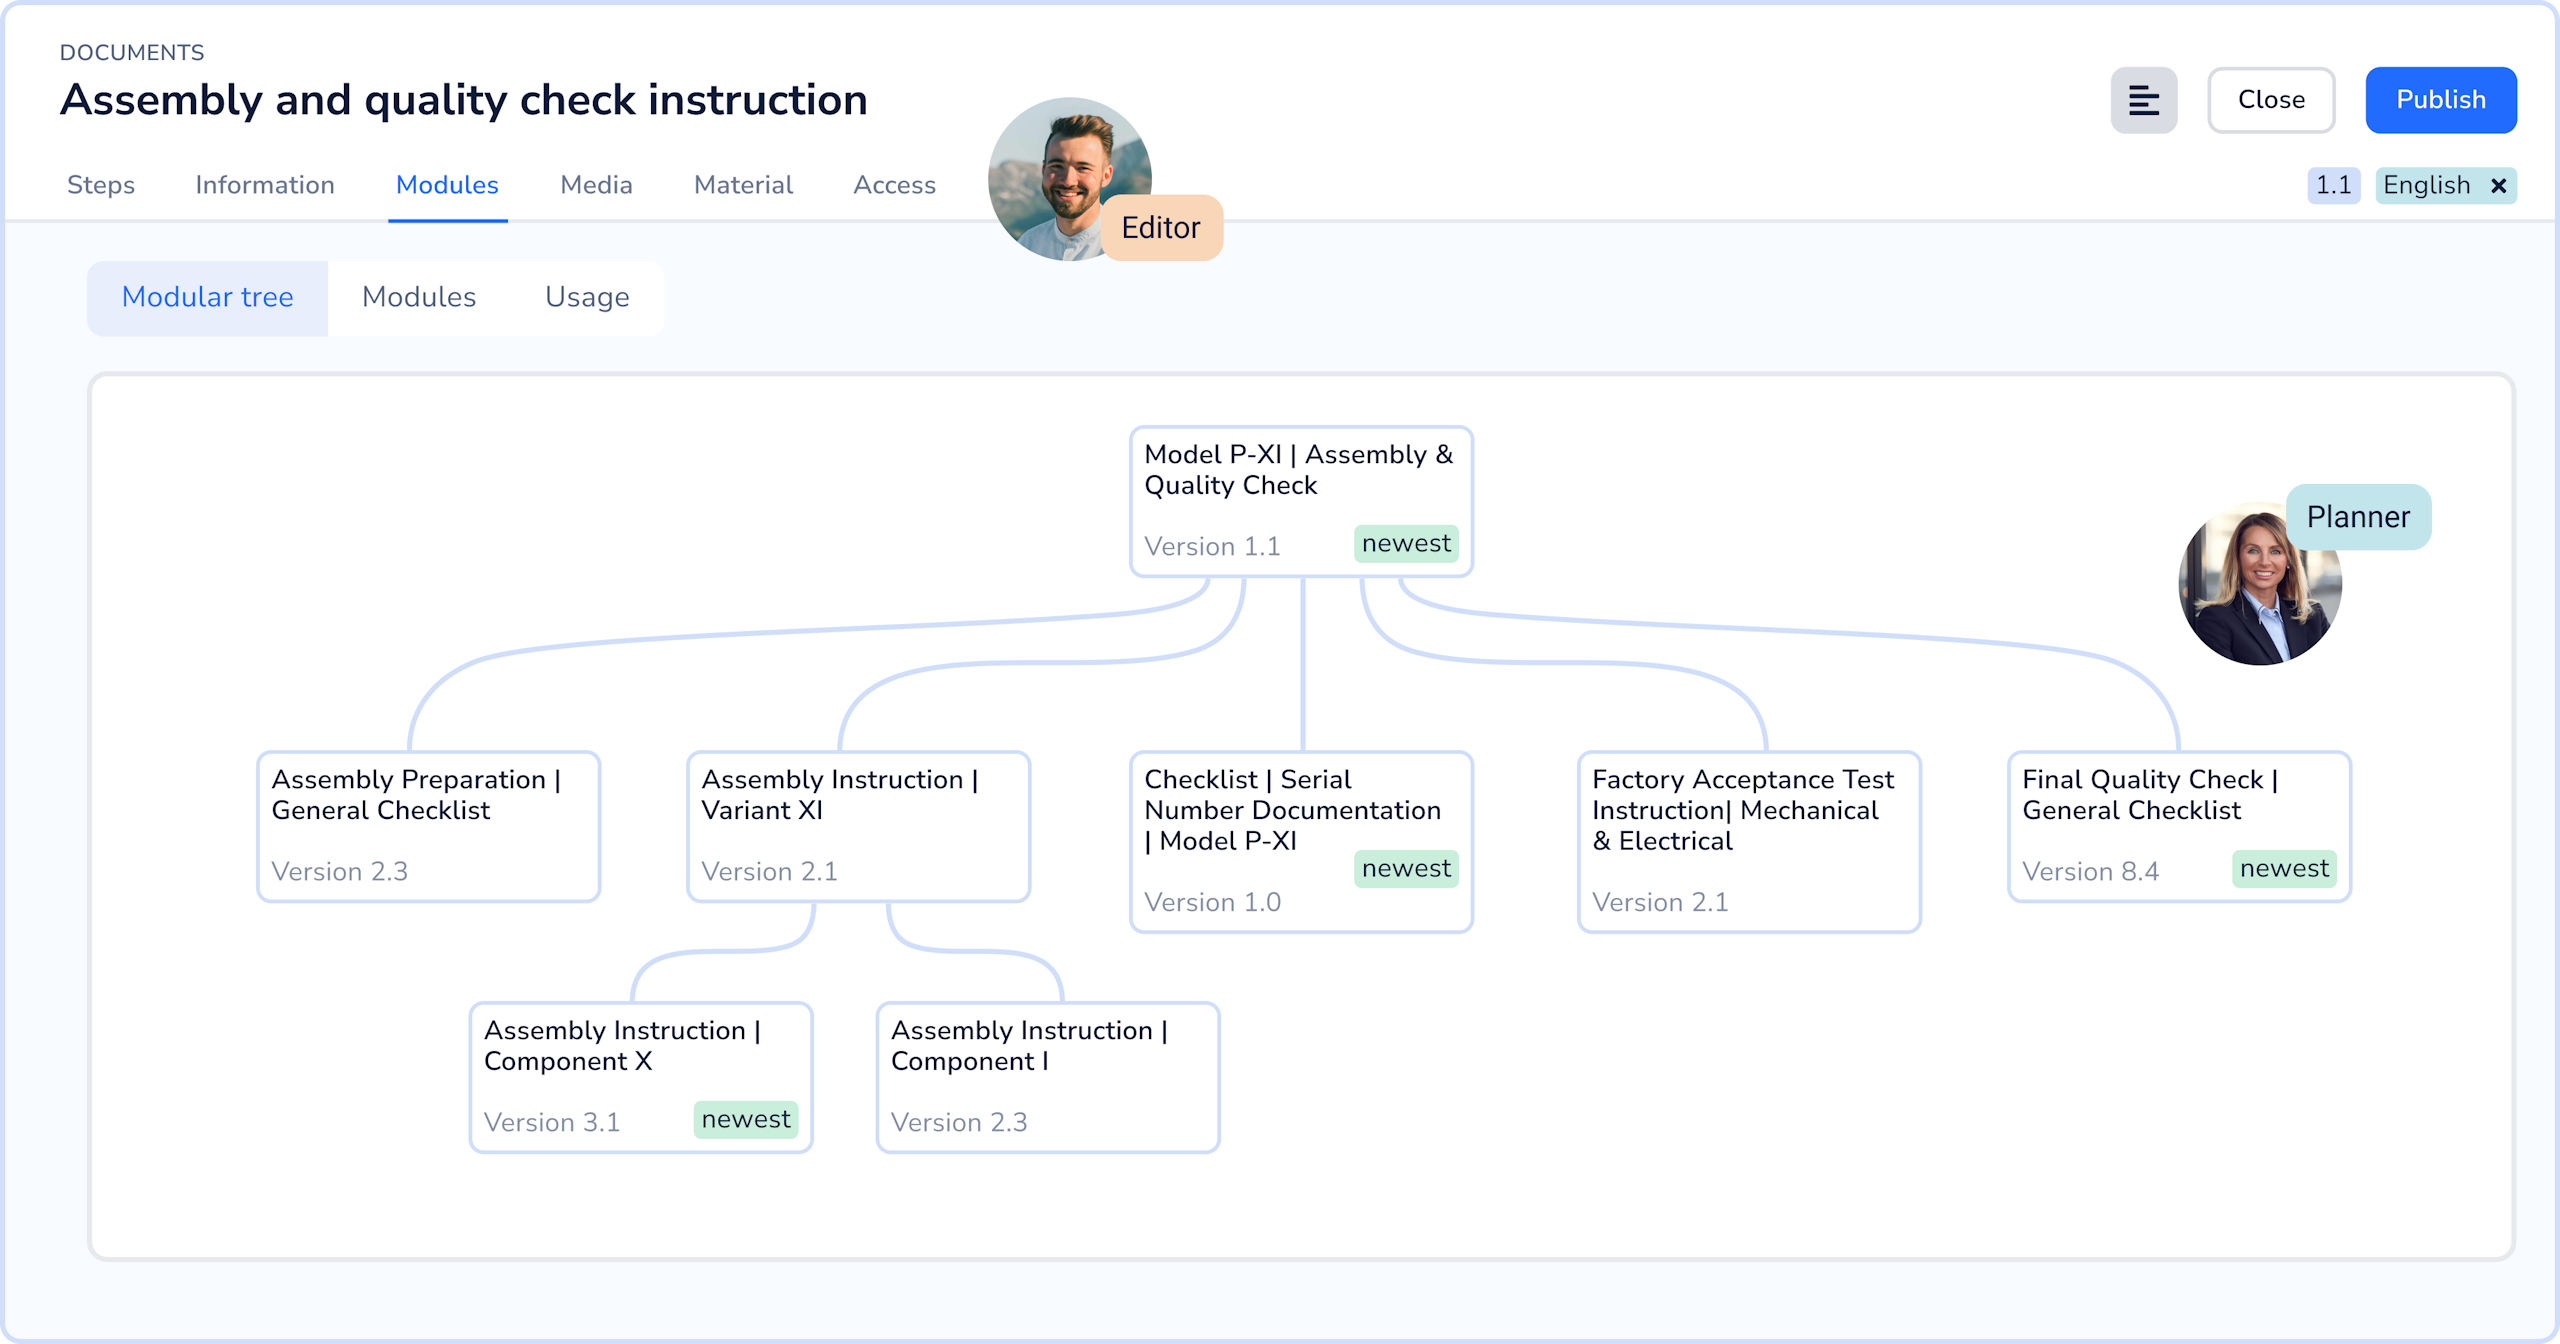Screen dimensions: 2560x1344
Task: Remove the English language tag
Action: pyautogui.click(x=2499, y=185)
